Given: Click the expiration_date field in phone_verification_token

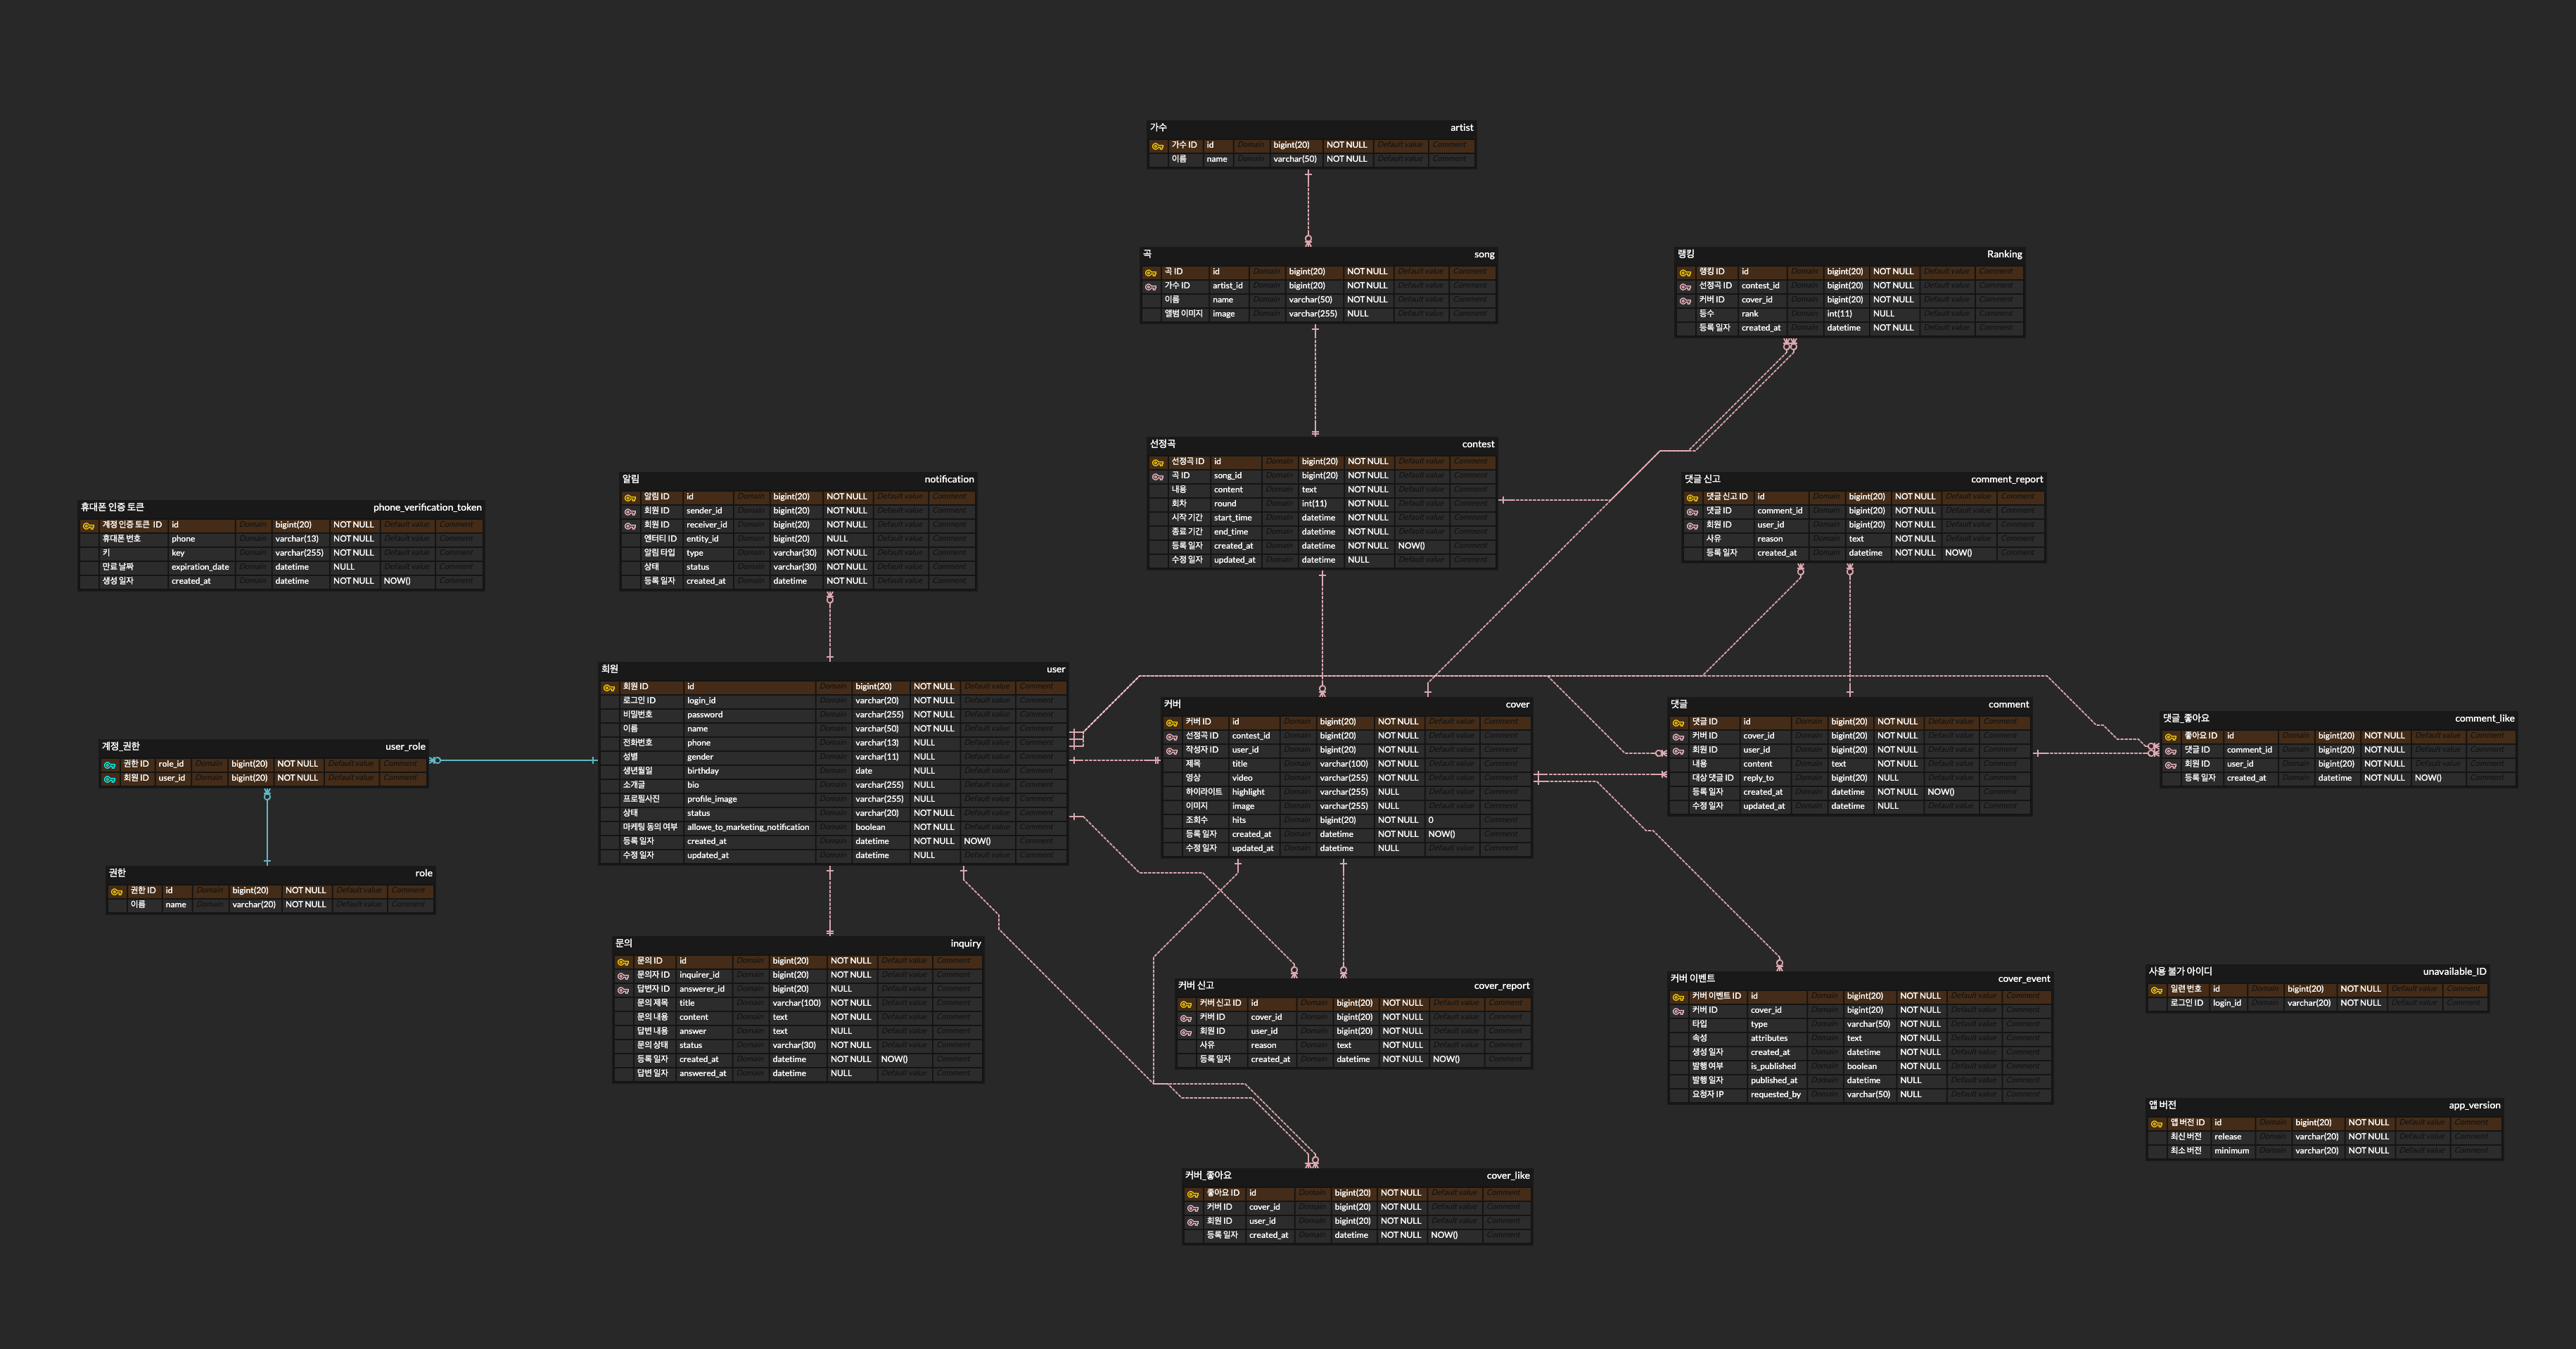Looking at the screenshot, I should pyautogui.click(x=200, y=567).
